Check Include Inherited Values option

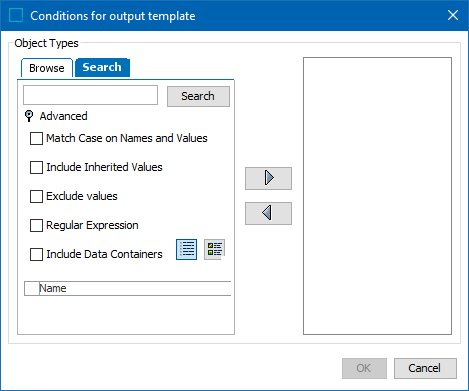36,167
